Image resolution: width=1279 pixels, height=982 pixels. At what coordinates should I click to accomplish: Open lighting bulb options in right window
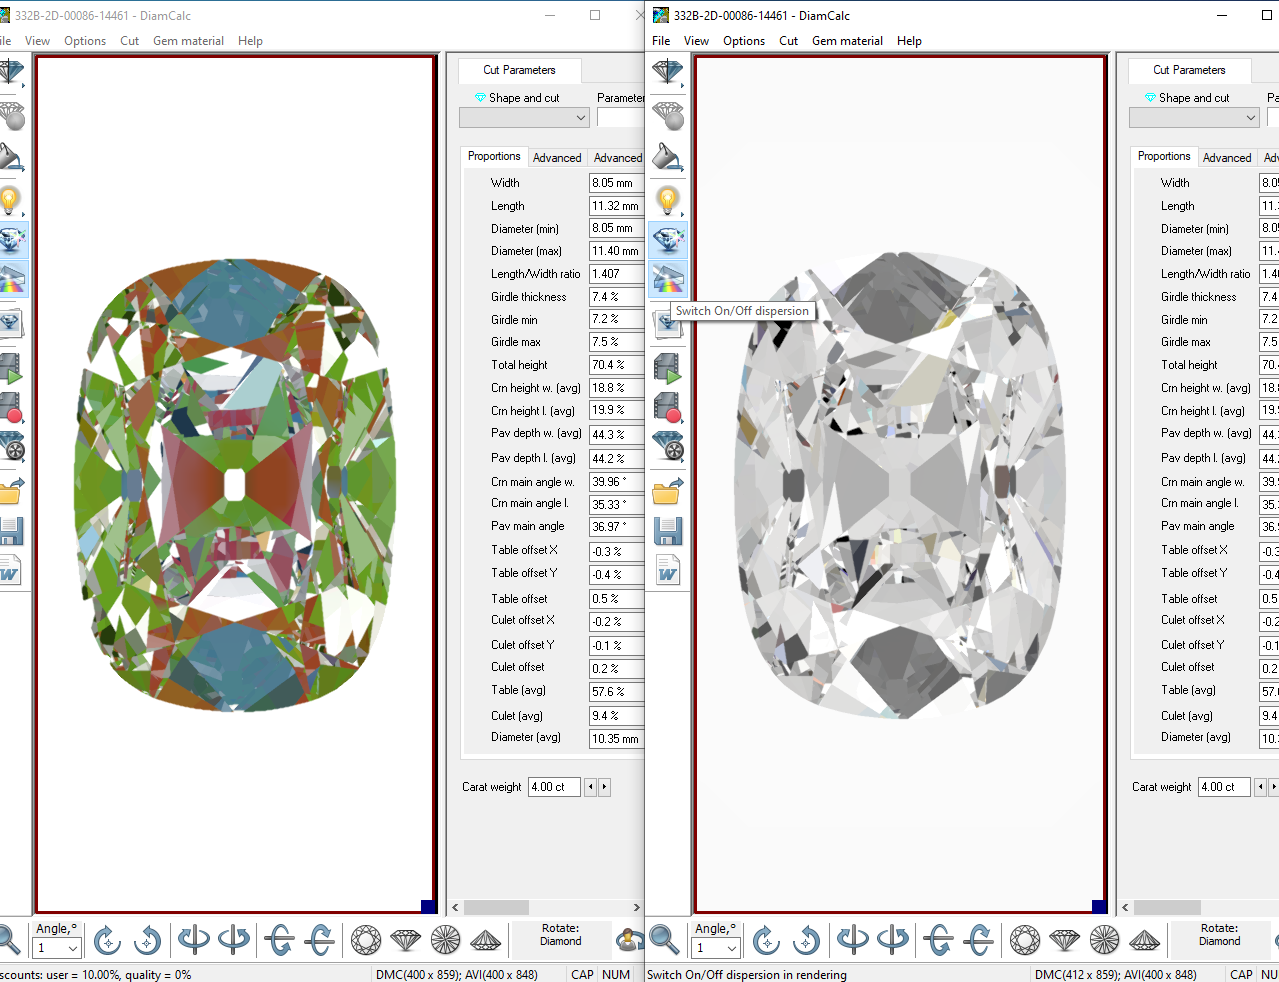(x=667, y=200)
